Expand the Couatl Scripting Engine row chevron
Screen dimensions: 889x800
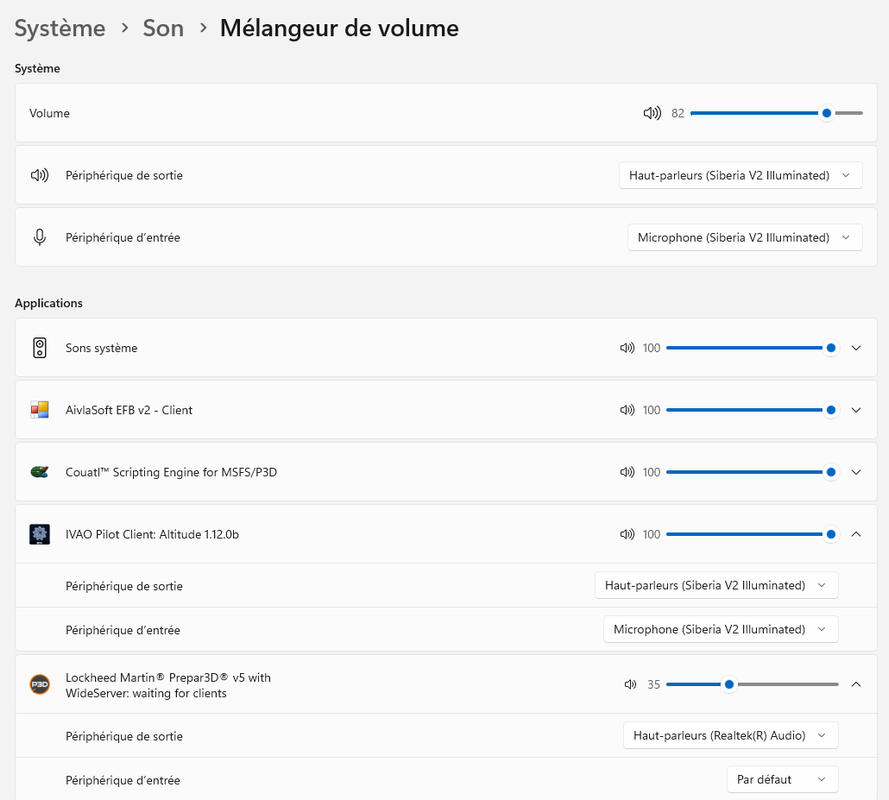tap(856, 472)
